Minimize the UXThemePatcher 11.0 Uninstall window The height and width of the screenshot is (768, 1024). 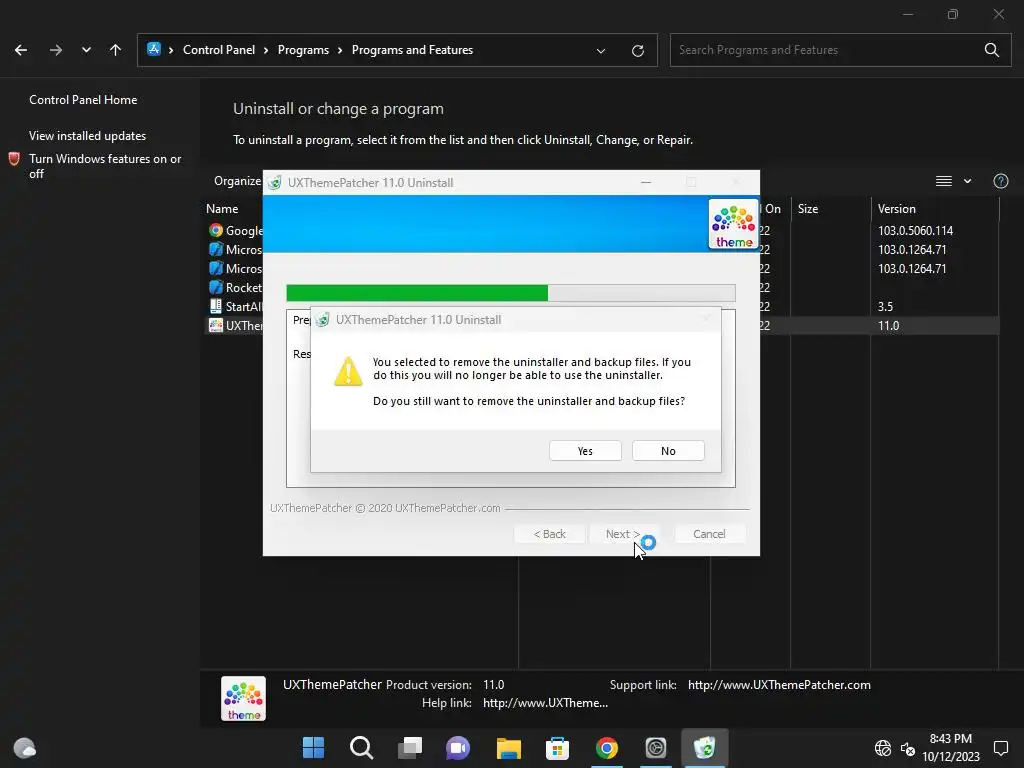click(646, 182)
